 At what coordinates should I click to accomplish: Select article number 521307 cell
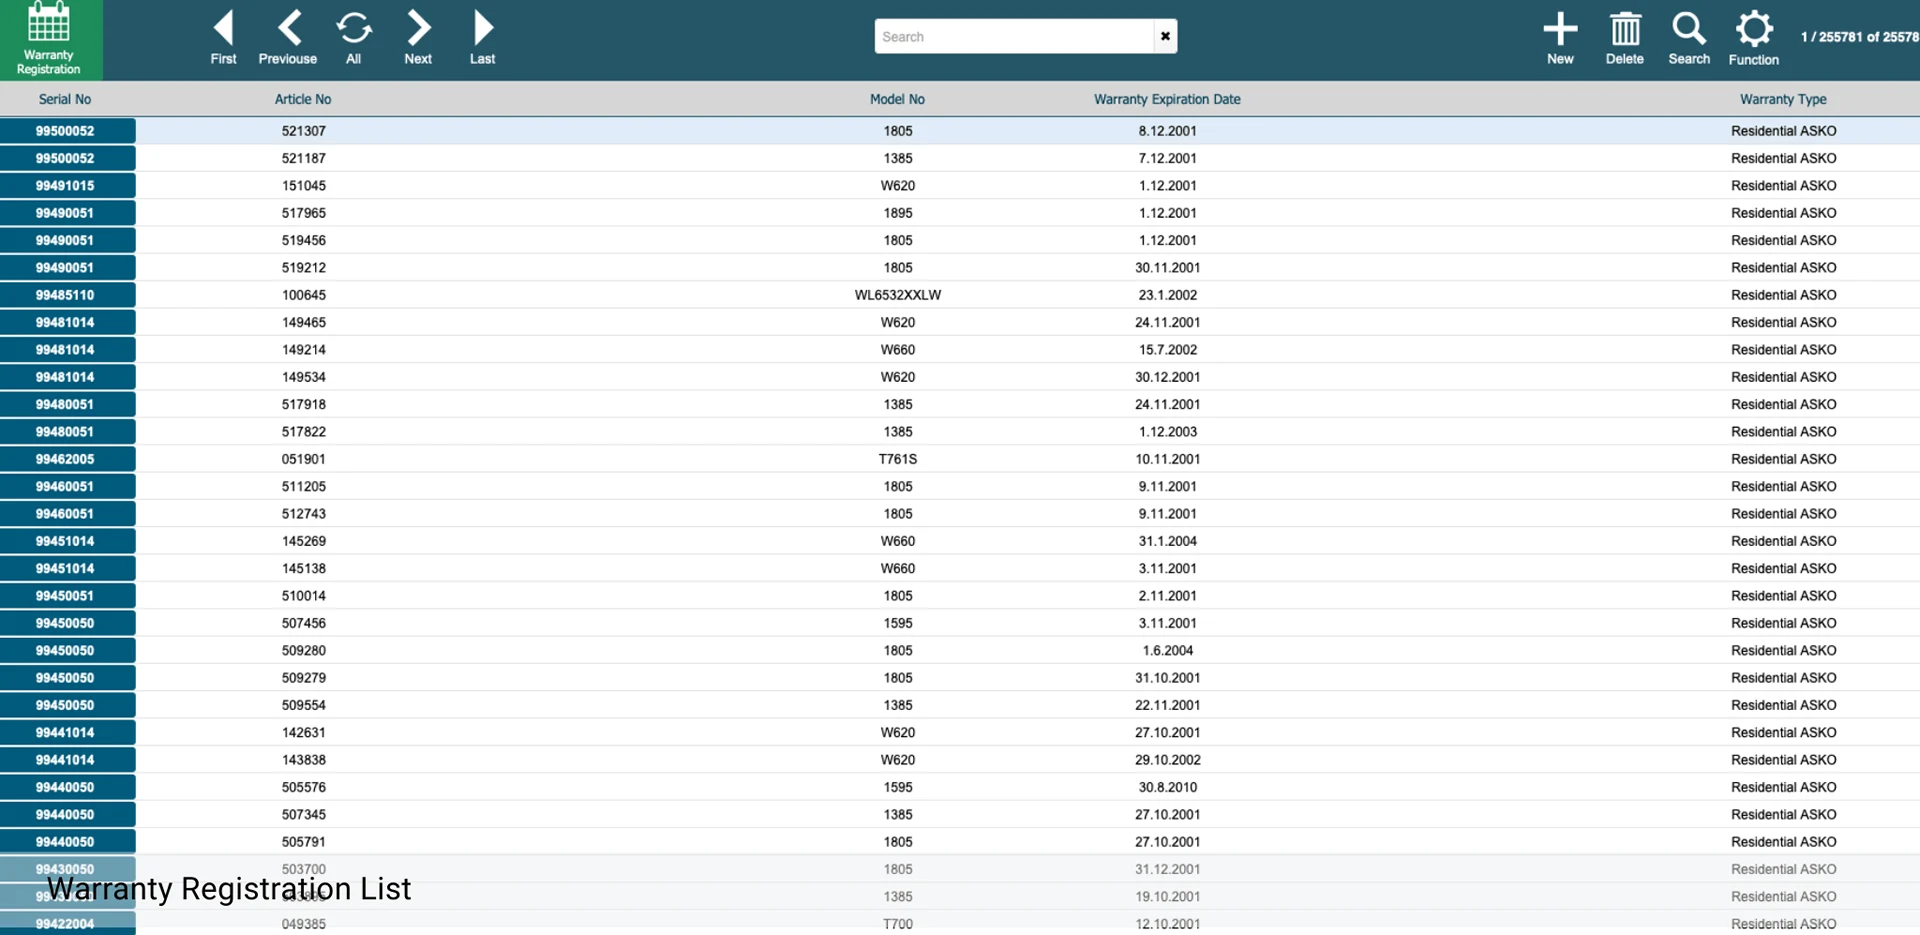click(x=304, y=131)
